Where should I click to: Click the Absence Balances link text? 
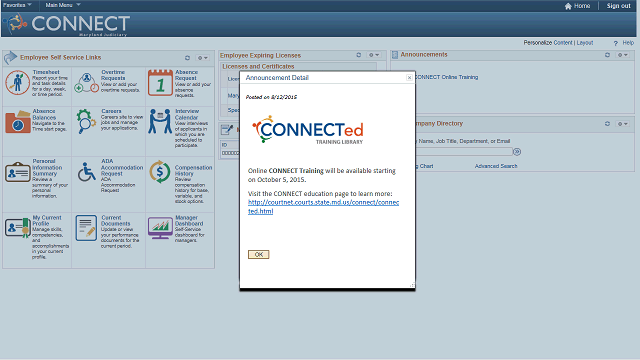coord(44,114)
